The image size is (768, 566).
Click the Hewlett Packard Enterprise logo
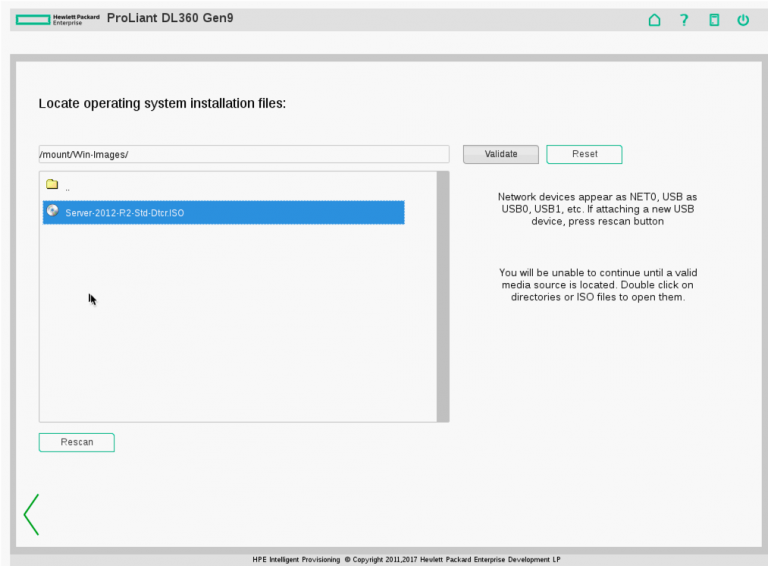tap(57, 20)
